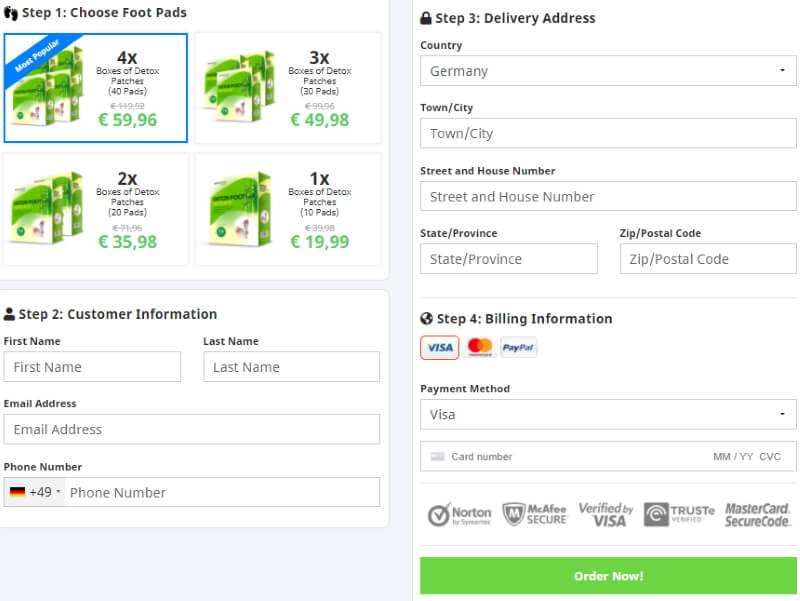The image size is (800, 601).
Task: Click the McAfee Secure badge
Action: (535, 515)
